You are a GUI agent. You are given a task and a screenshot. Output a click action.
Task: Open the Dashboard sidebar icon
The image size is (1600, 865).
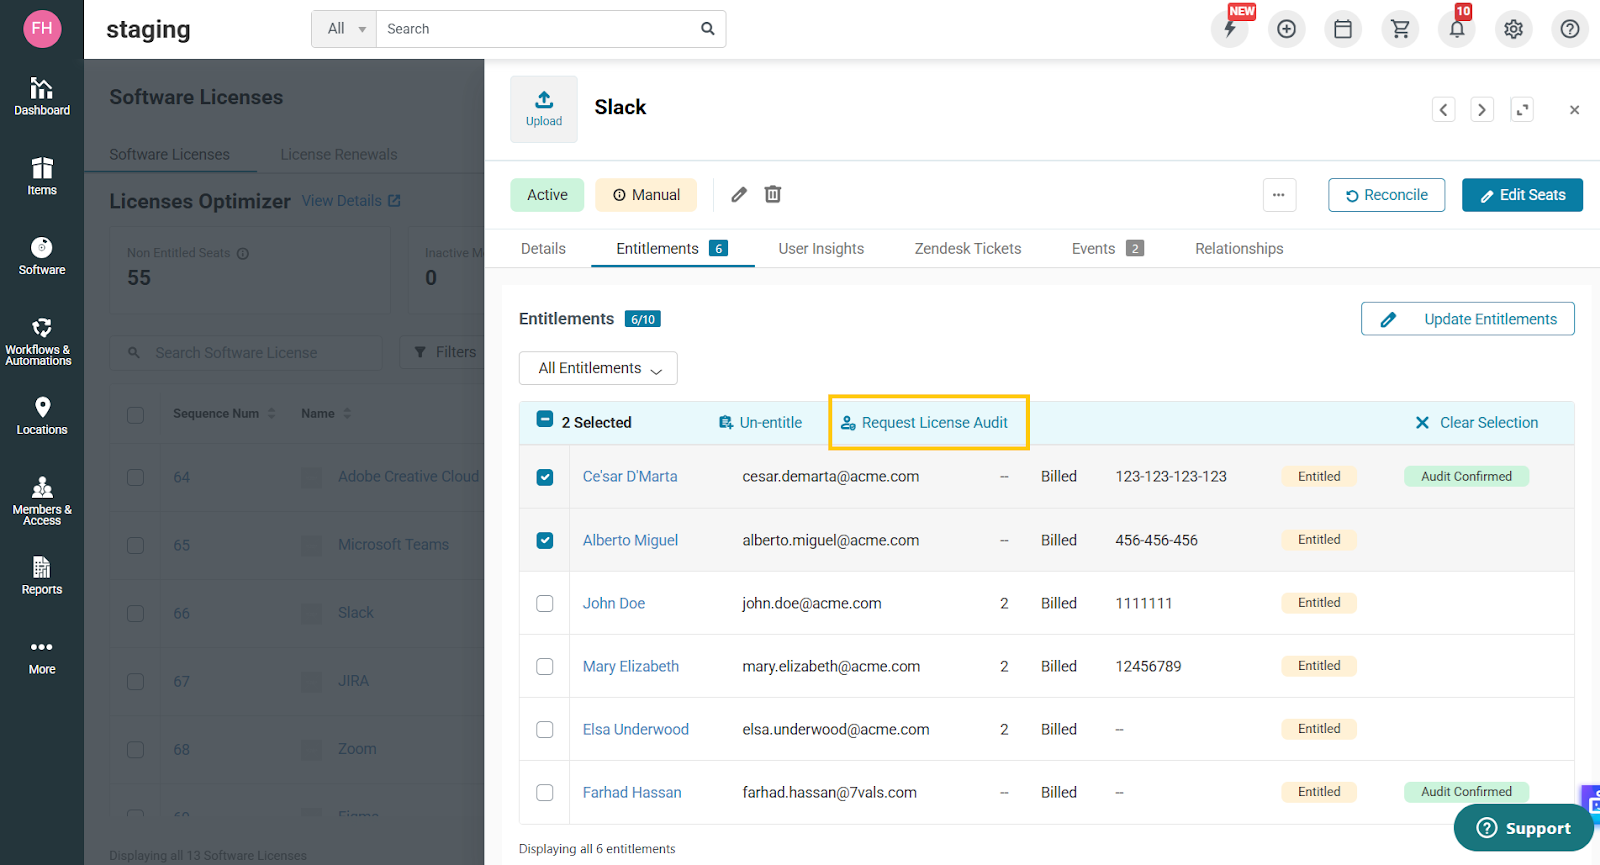42,96
